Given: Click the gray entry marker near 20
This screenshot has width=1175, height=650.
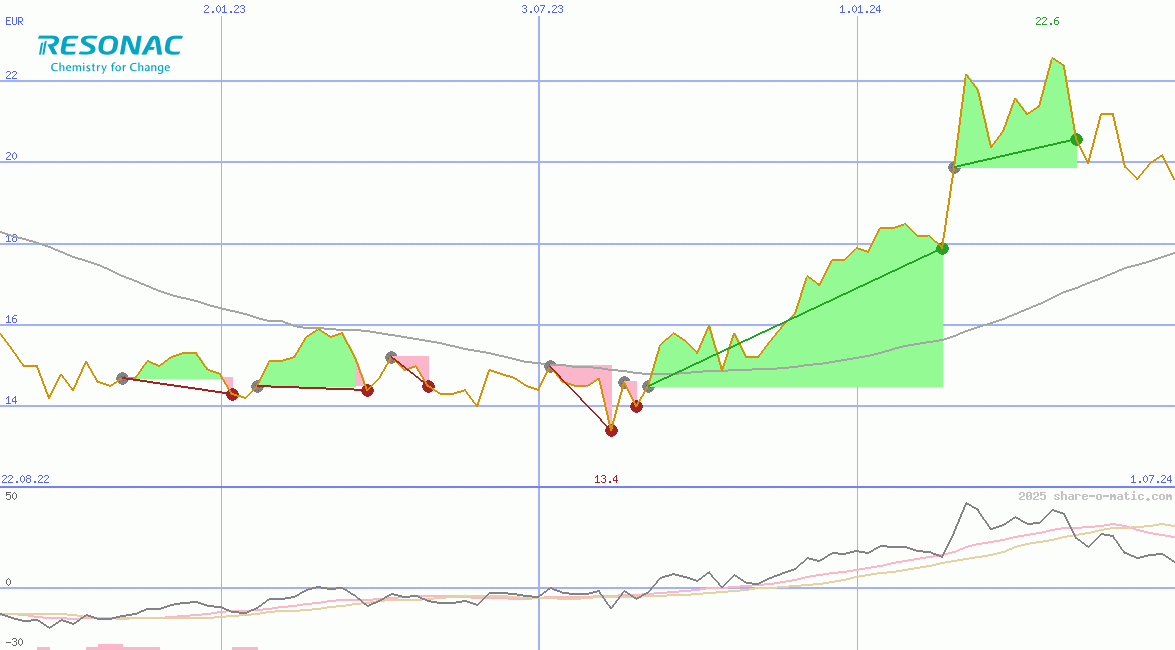Looking at the screenshot, I should pos(954,168).
